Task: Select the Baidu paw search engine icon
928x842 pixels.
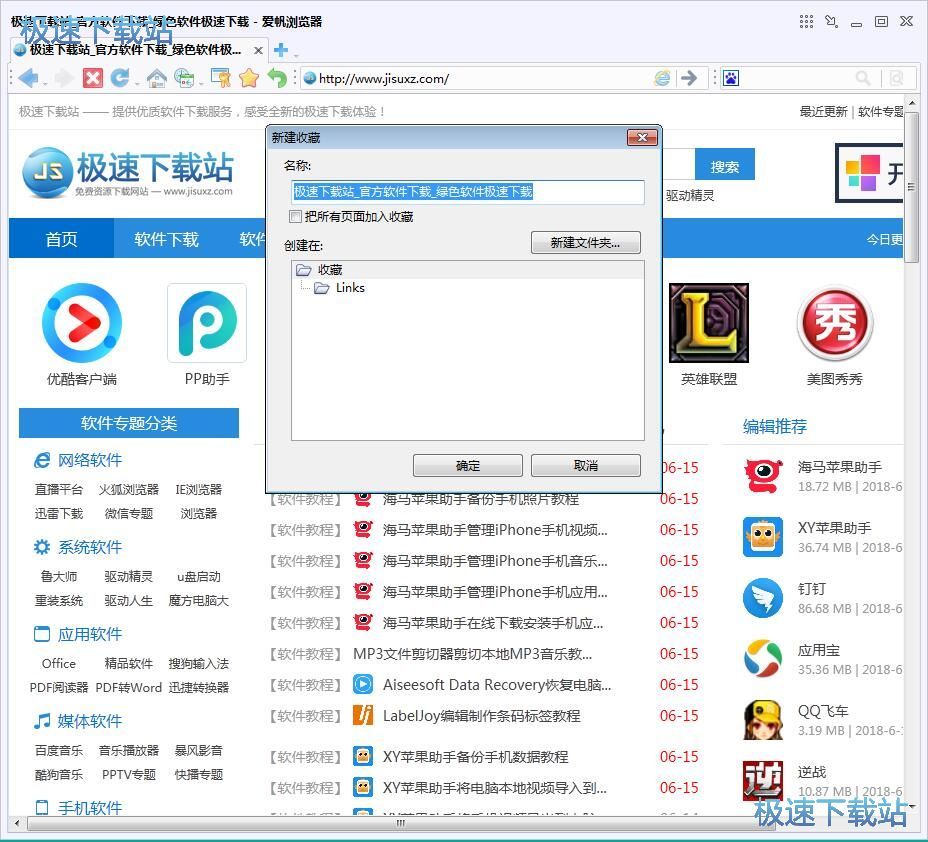Action: click(x=731, y=78)
